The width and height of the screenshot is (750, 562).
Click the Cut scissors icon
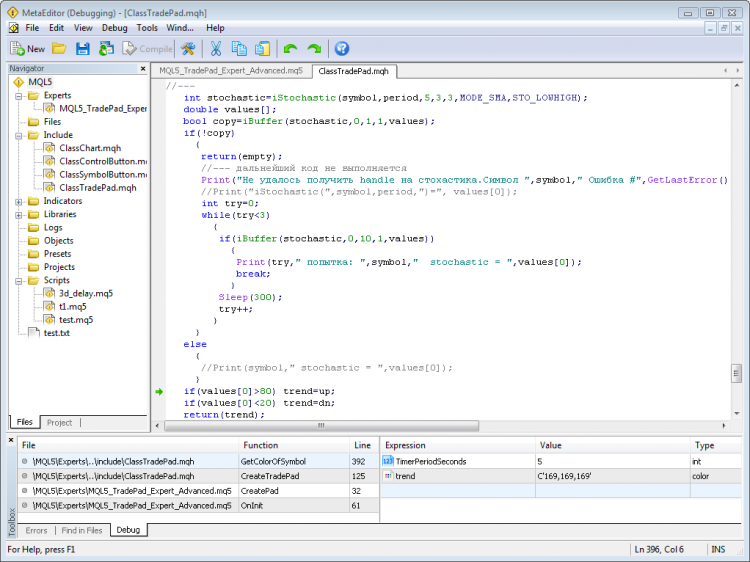[x=215, y=48]
